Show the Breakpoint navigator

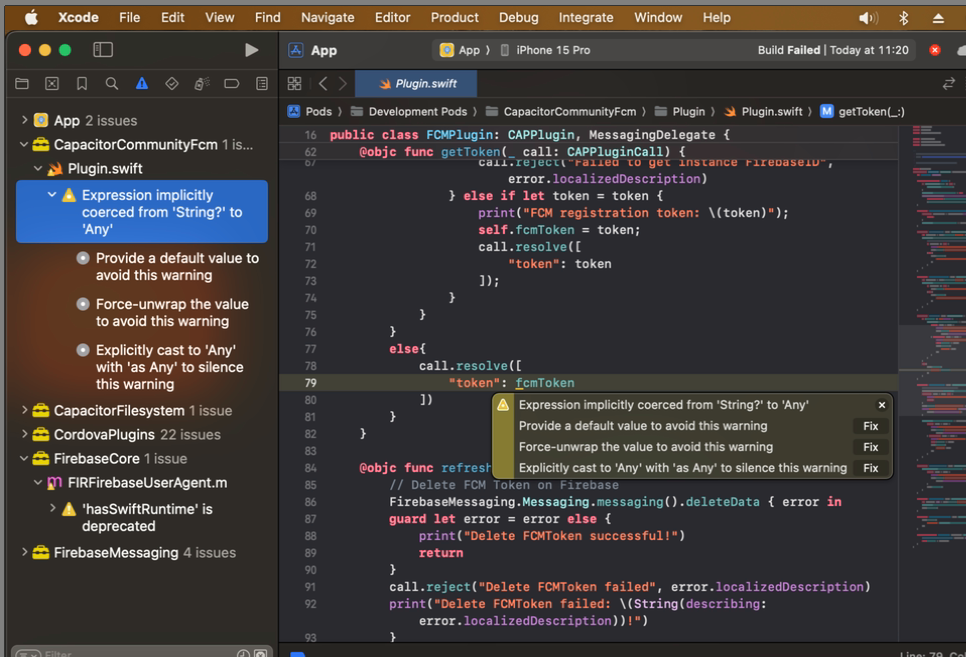pos(232,83)
